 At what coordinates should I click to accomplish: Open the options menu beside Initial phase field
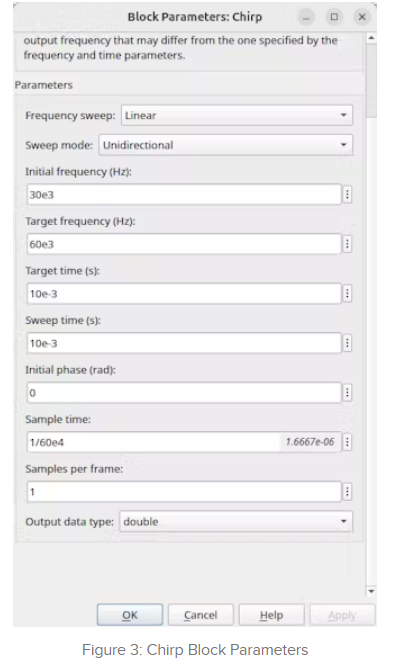[347, 393]
